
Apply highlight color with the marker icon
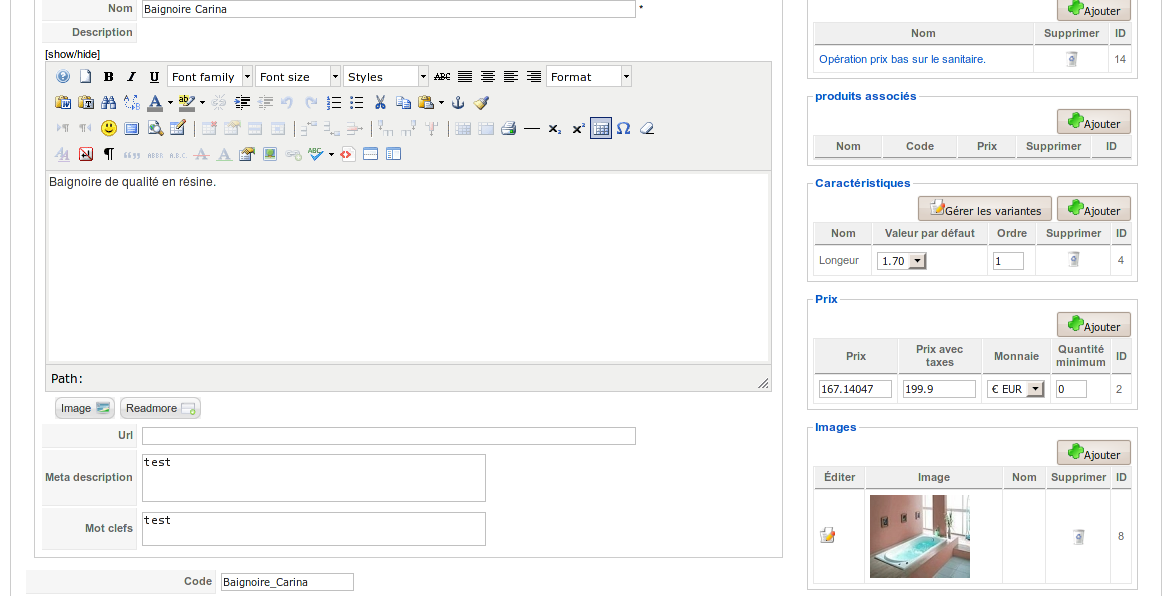point(187,103)
